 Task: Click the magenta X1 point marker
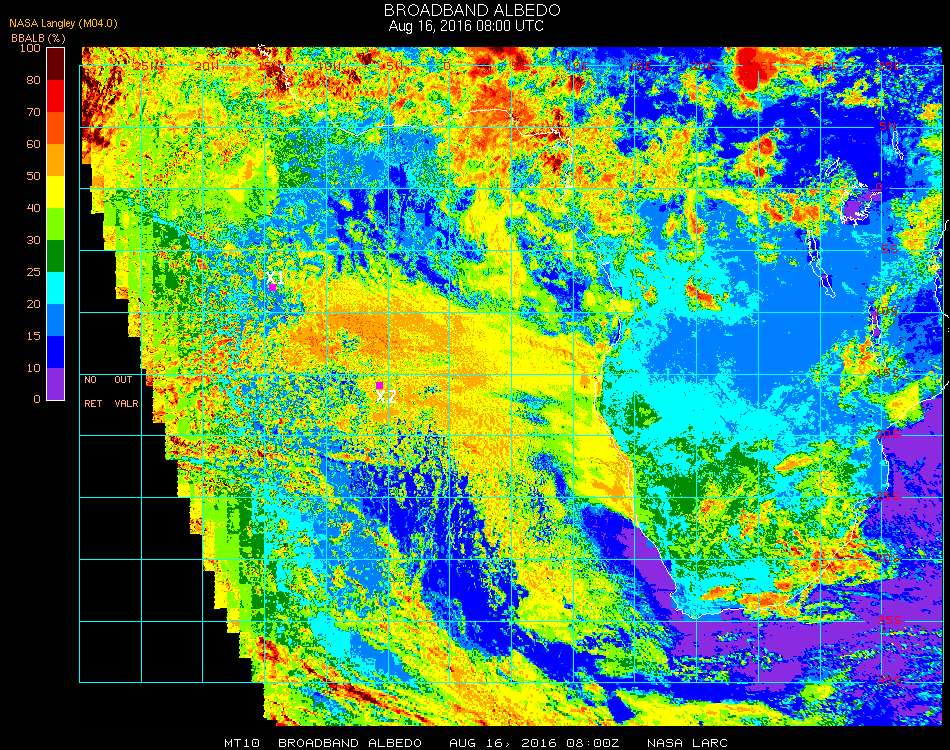click(273, 287)
